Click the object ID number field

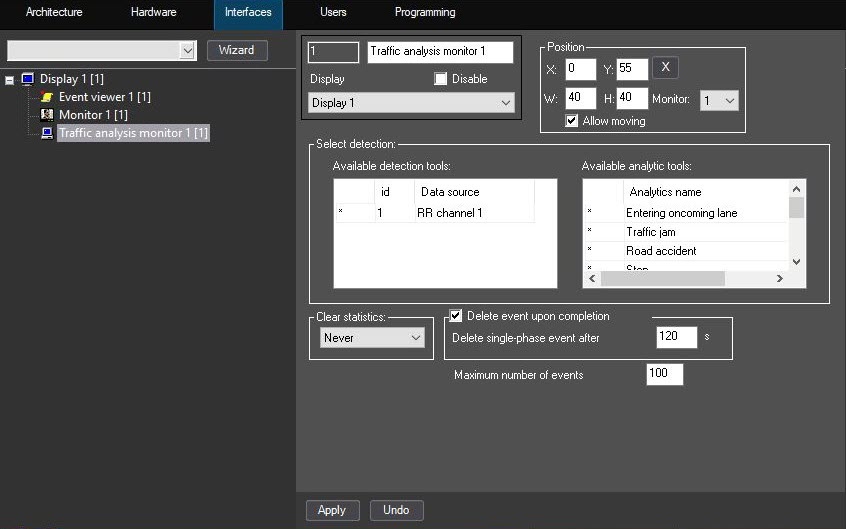click(333, 52)
